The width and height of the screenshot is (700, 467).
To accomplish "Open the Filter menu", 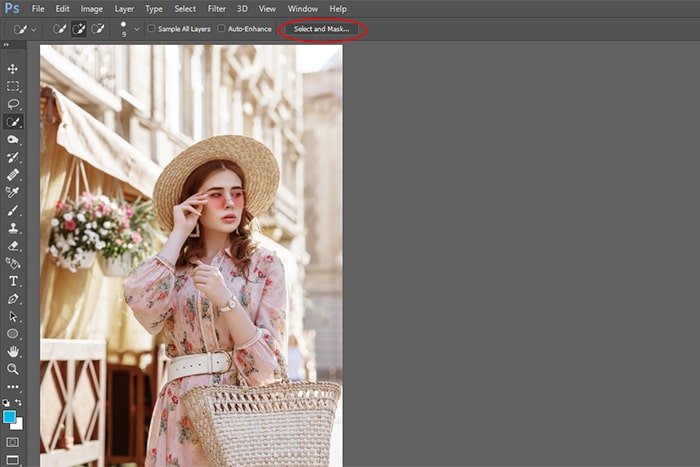I will point(215,8).
